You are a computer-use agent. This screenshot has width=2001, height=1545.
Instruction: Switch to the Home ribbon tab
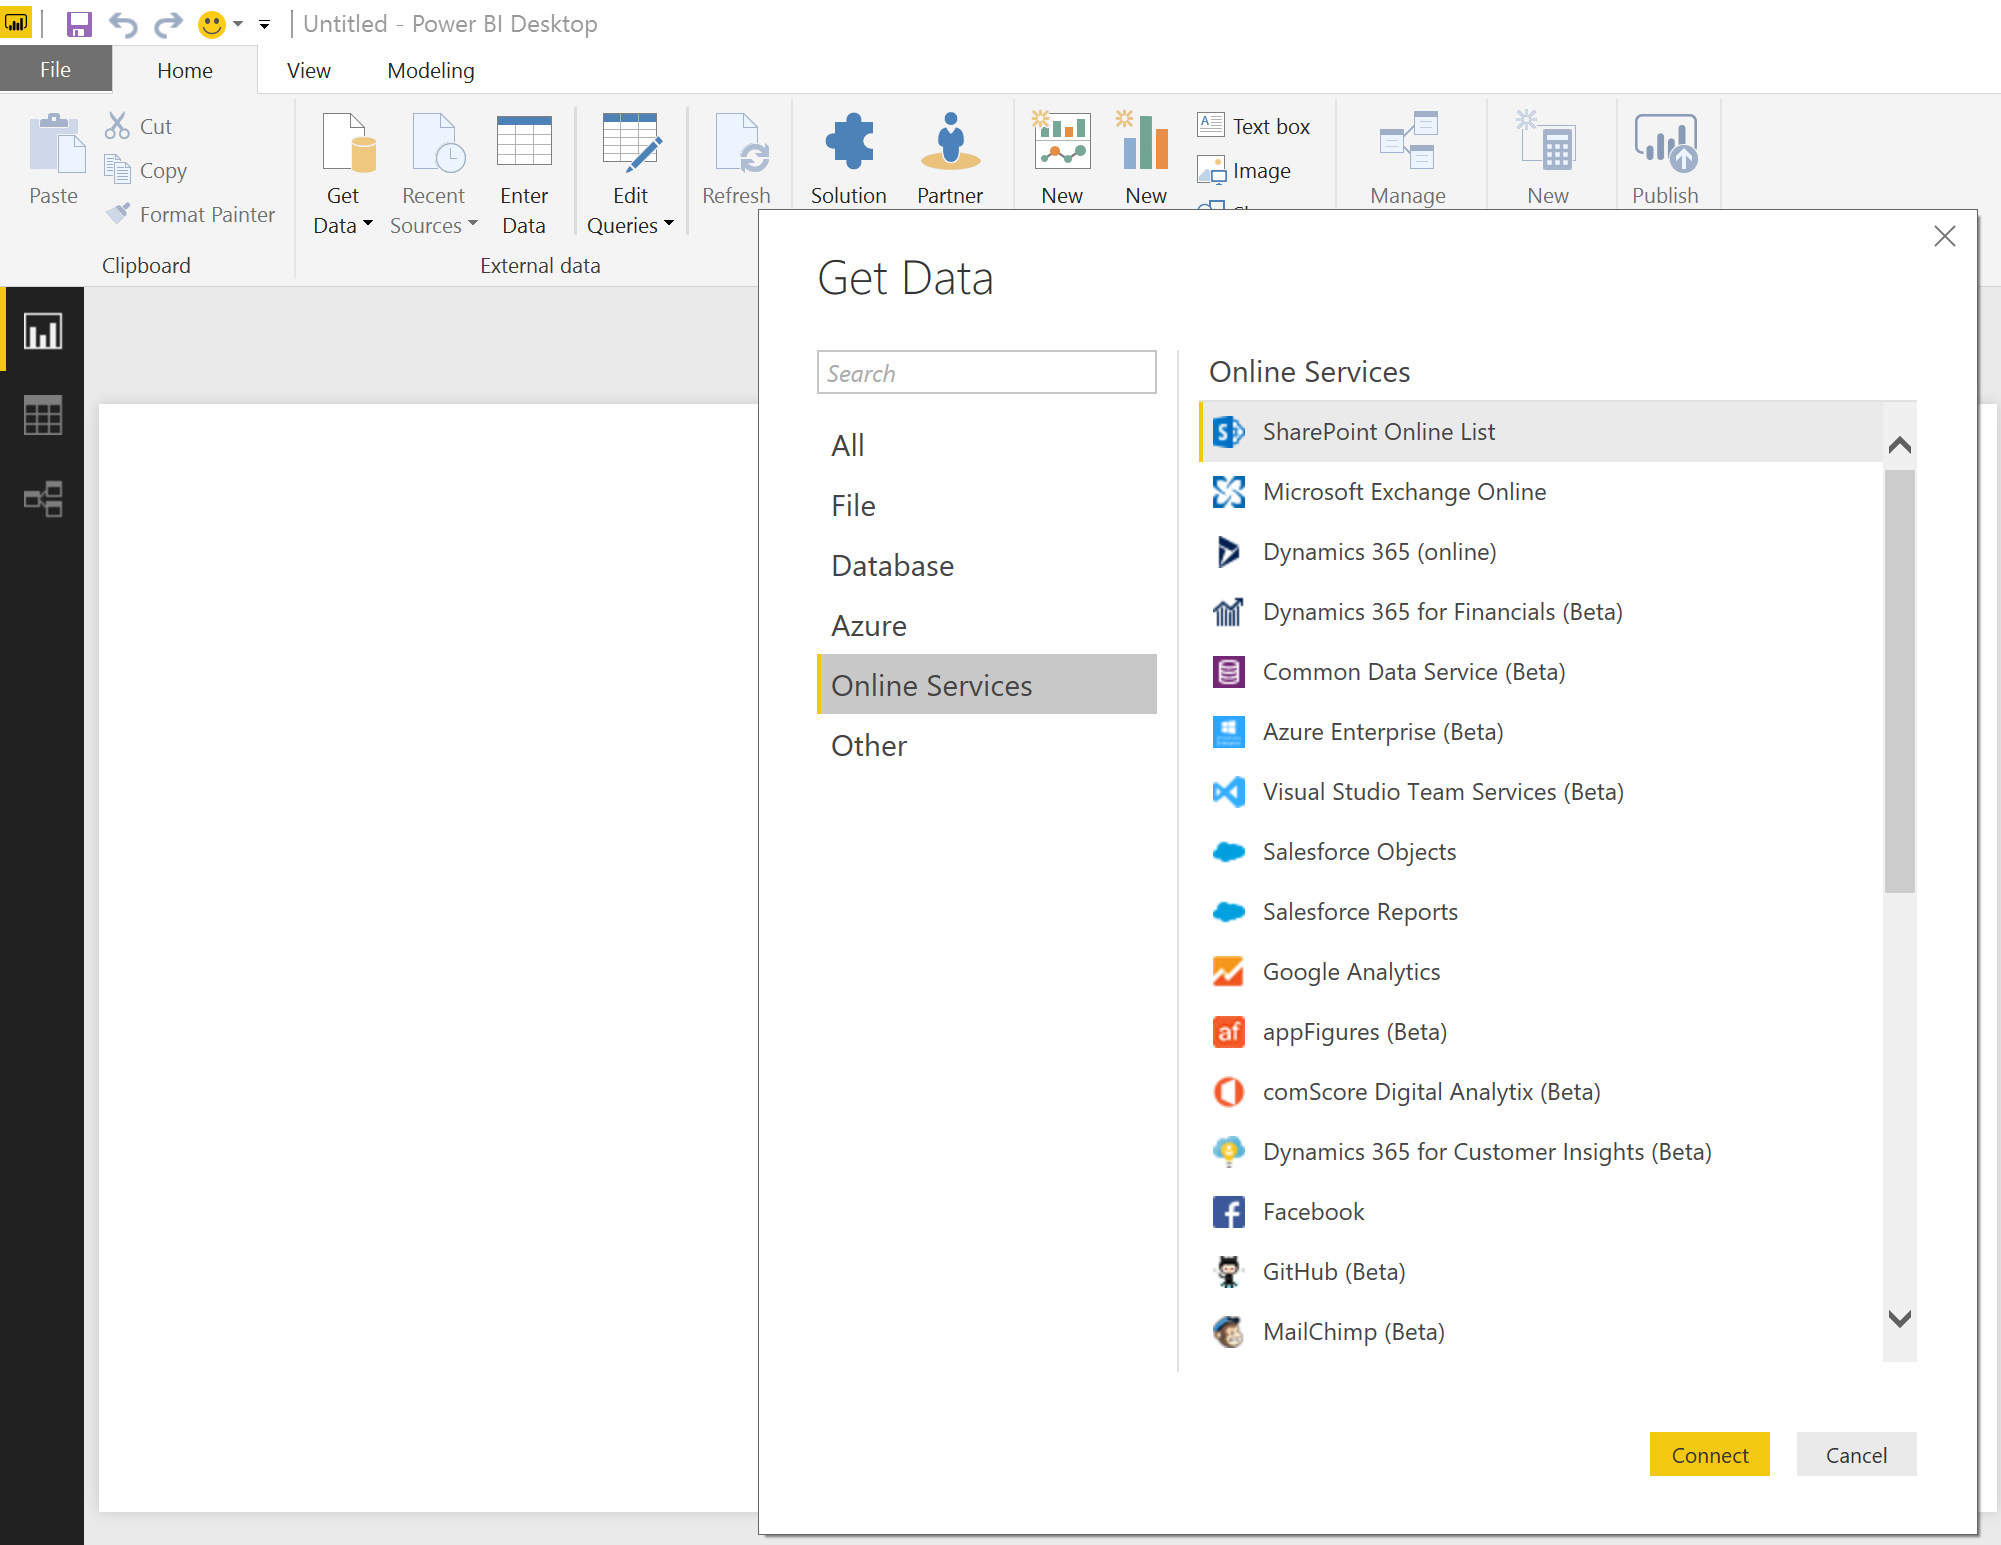tap(185, 71)
